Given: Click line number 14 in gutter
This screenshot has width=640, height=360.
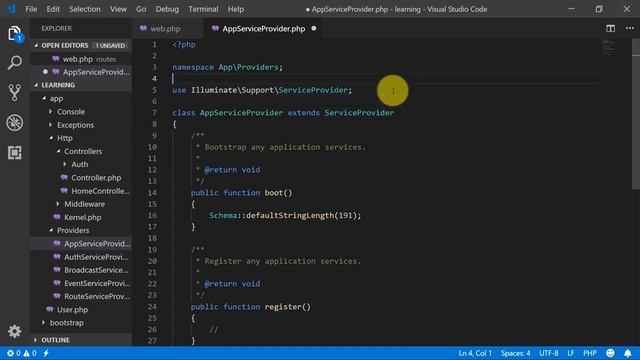Looking at the screenshot, I should pos(152,192).
